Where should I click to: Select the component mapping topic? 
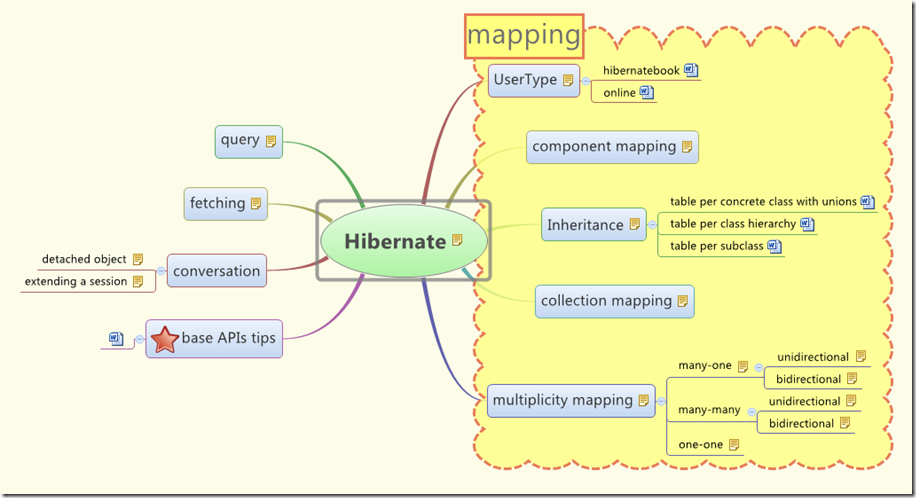[x=612, y=147]
